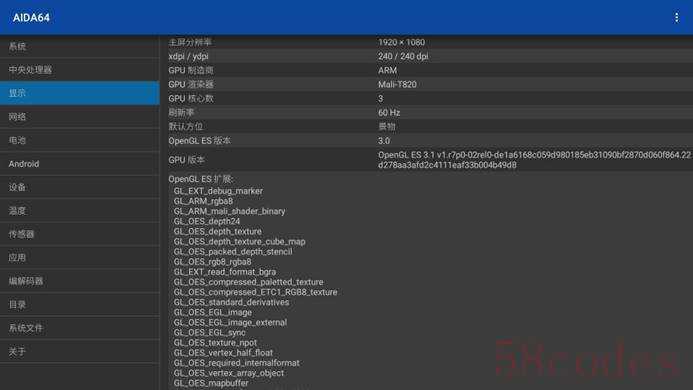Select the GL_OES_depth_texture extension line
The height and width of the screenshot is (390, 693).
[217, 231]
